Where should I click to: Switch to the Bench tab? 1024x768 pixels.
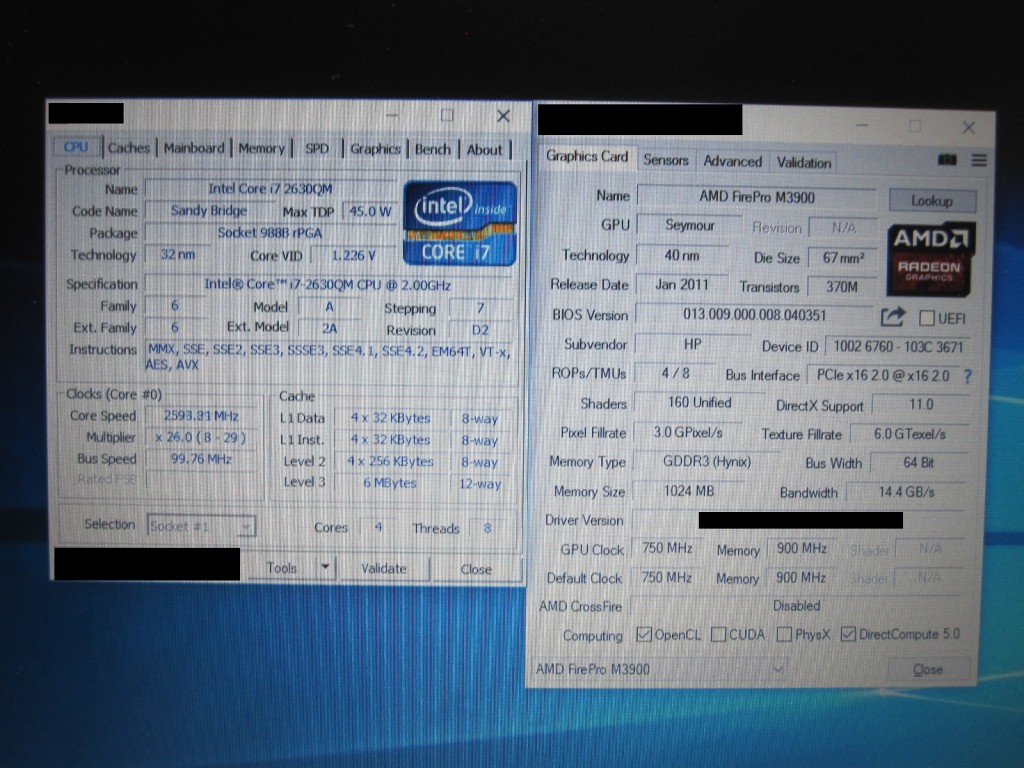(432, 149)
